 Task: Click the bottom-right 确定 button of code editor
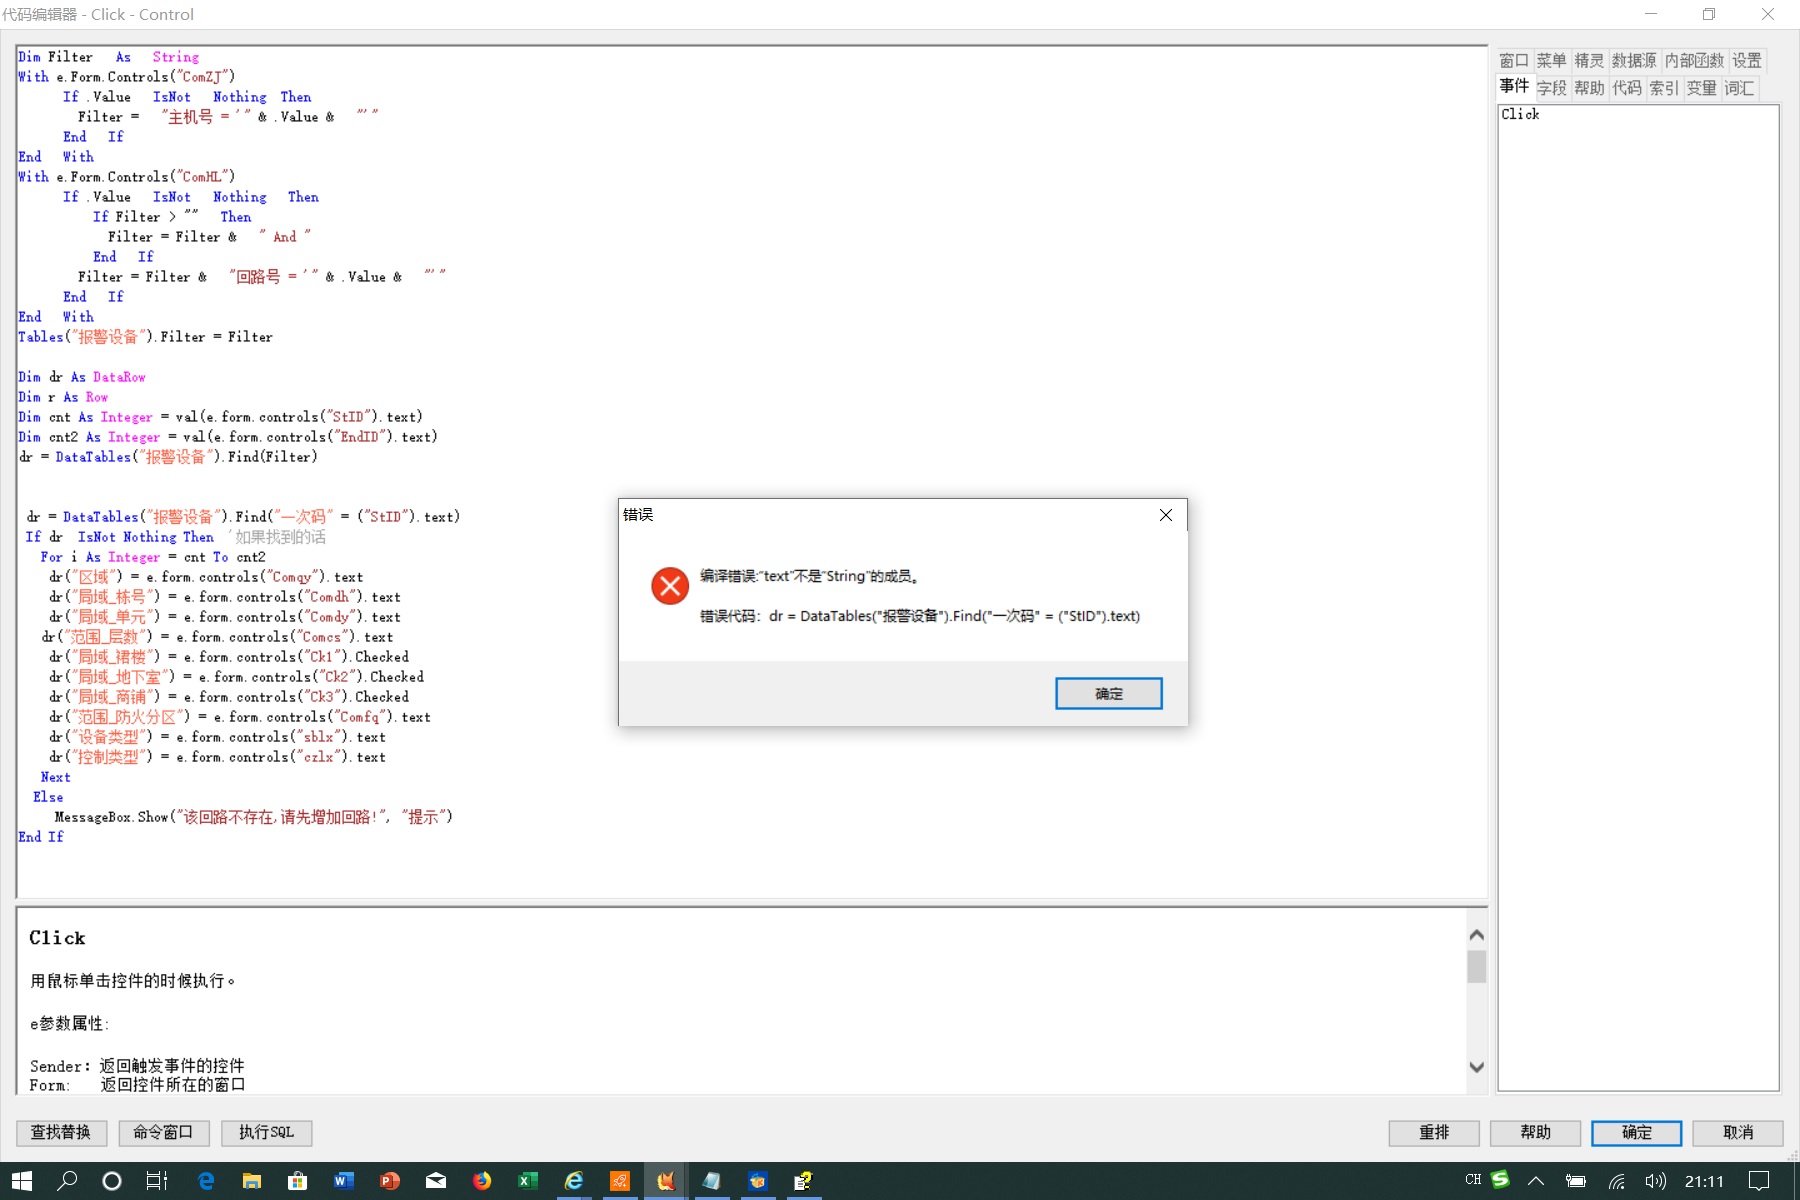1636,1132
